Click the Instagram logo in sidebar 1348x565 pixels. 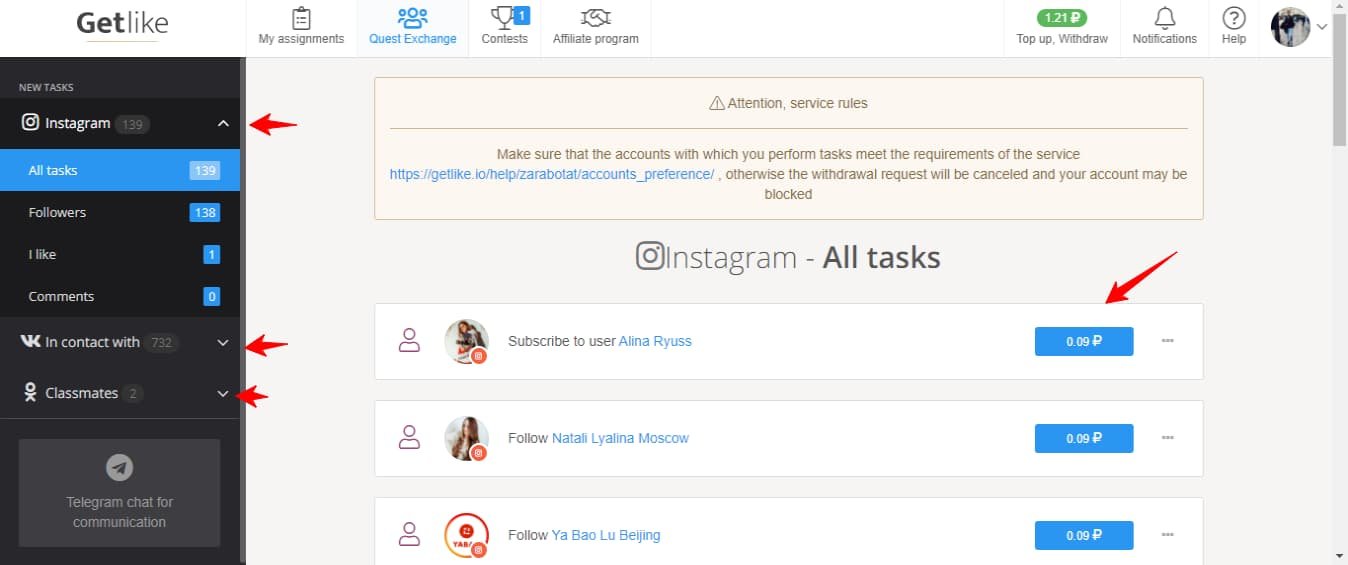coord(30,123)
